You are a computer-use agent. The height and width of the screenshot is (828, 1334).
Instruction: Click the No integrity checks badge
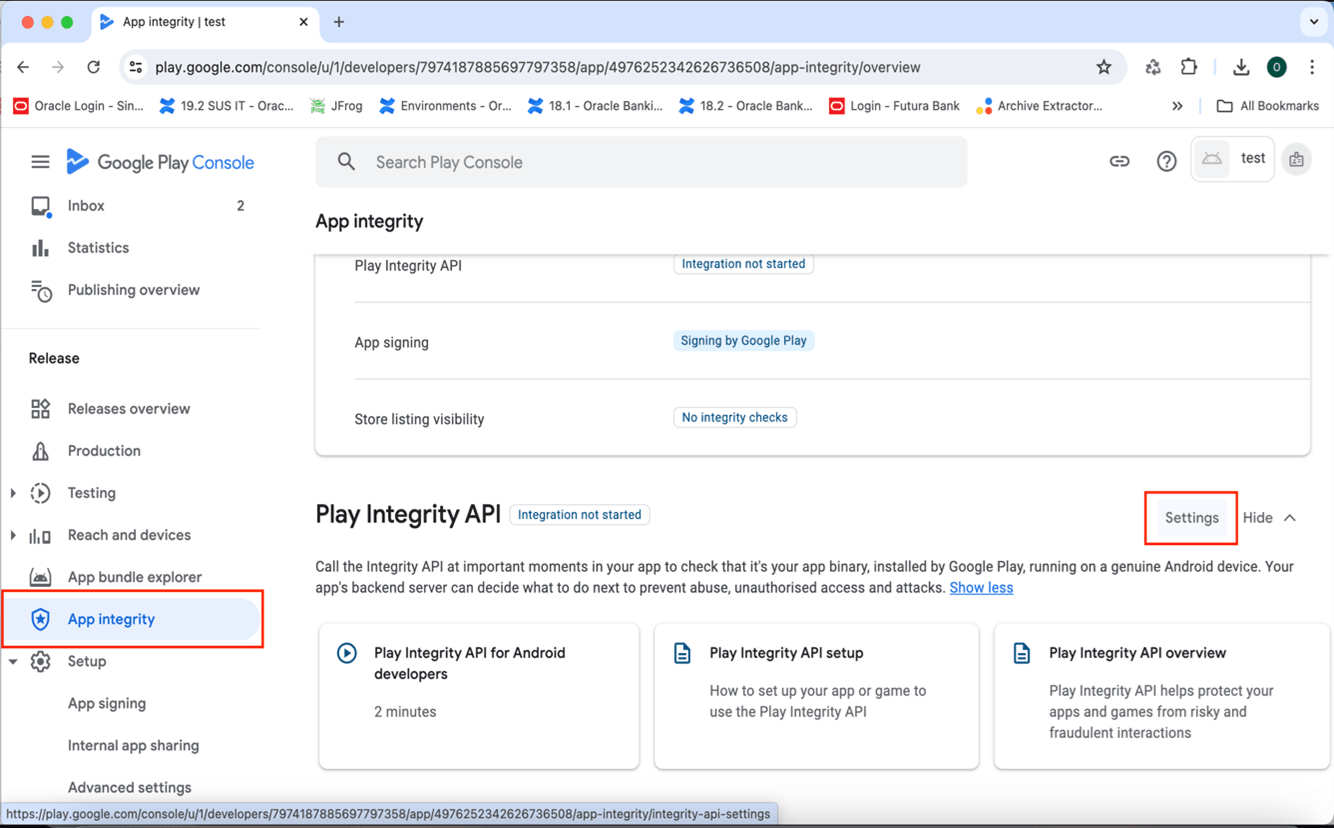click(x=734, y=418)
